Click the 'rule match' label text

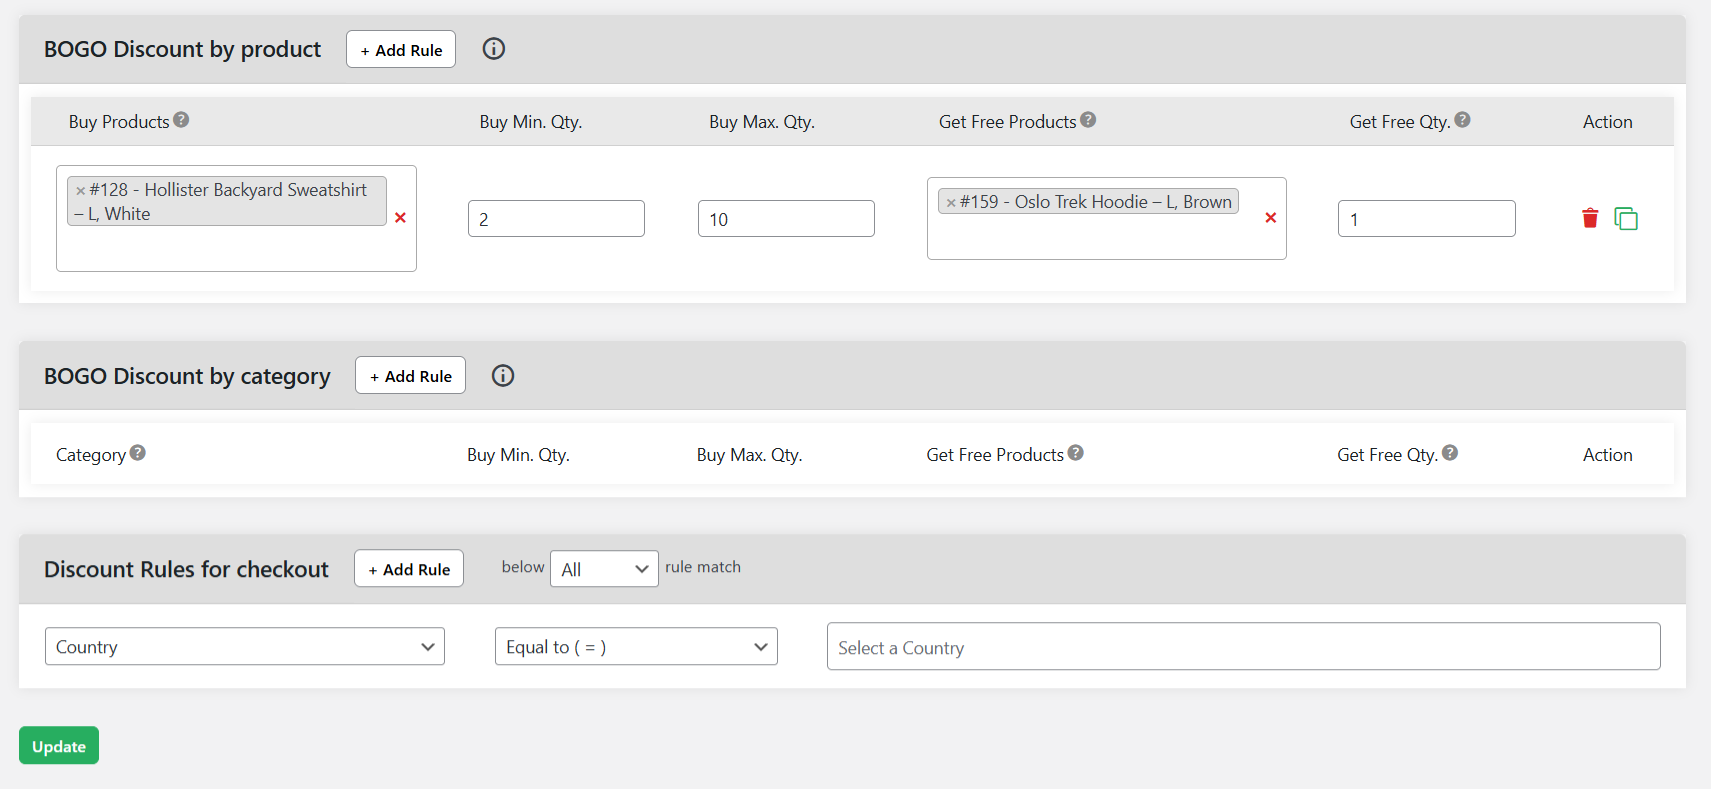point(703,567)
